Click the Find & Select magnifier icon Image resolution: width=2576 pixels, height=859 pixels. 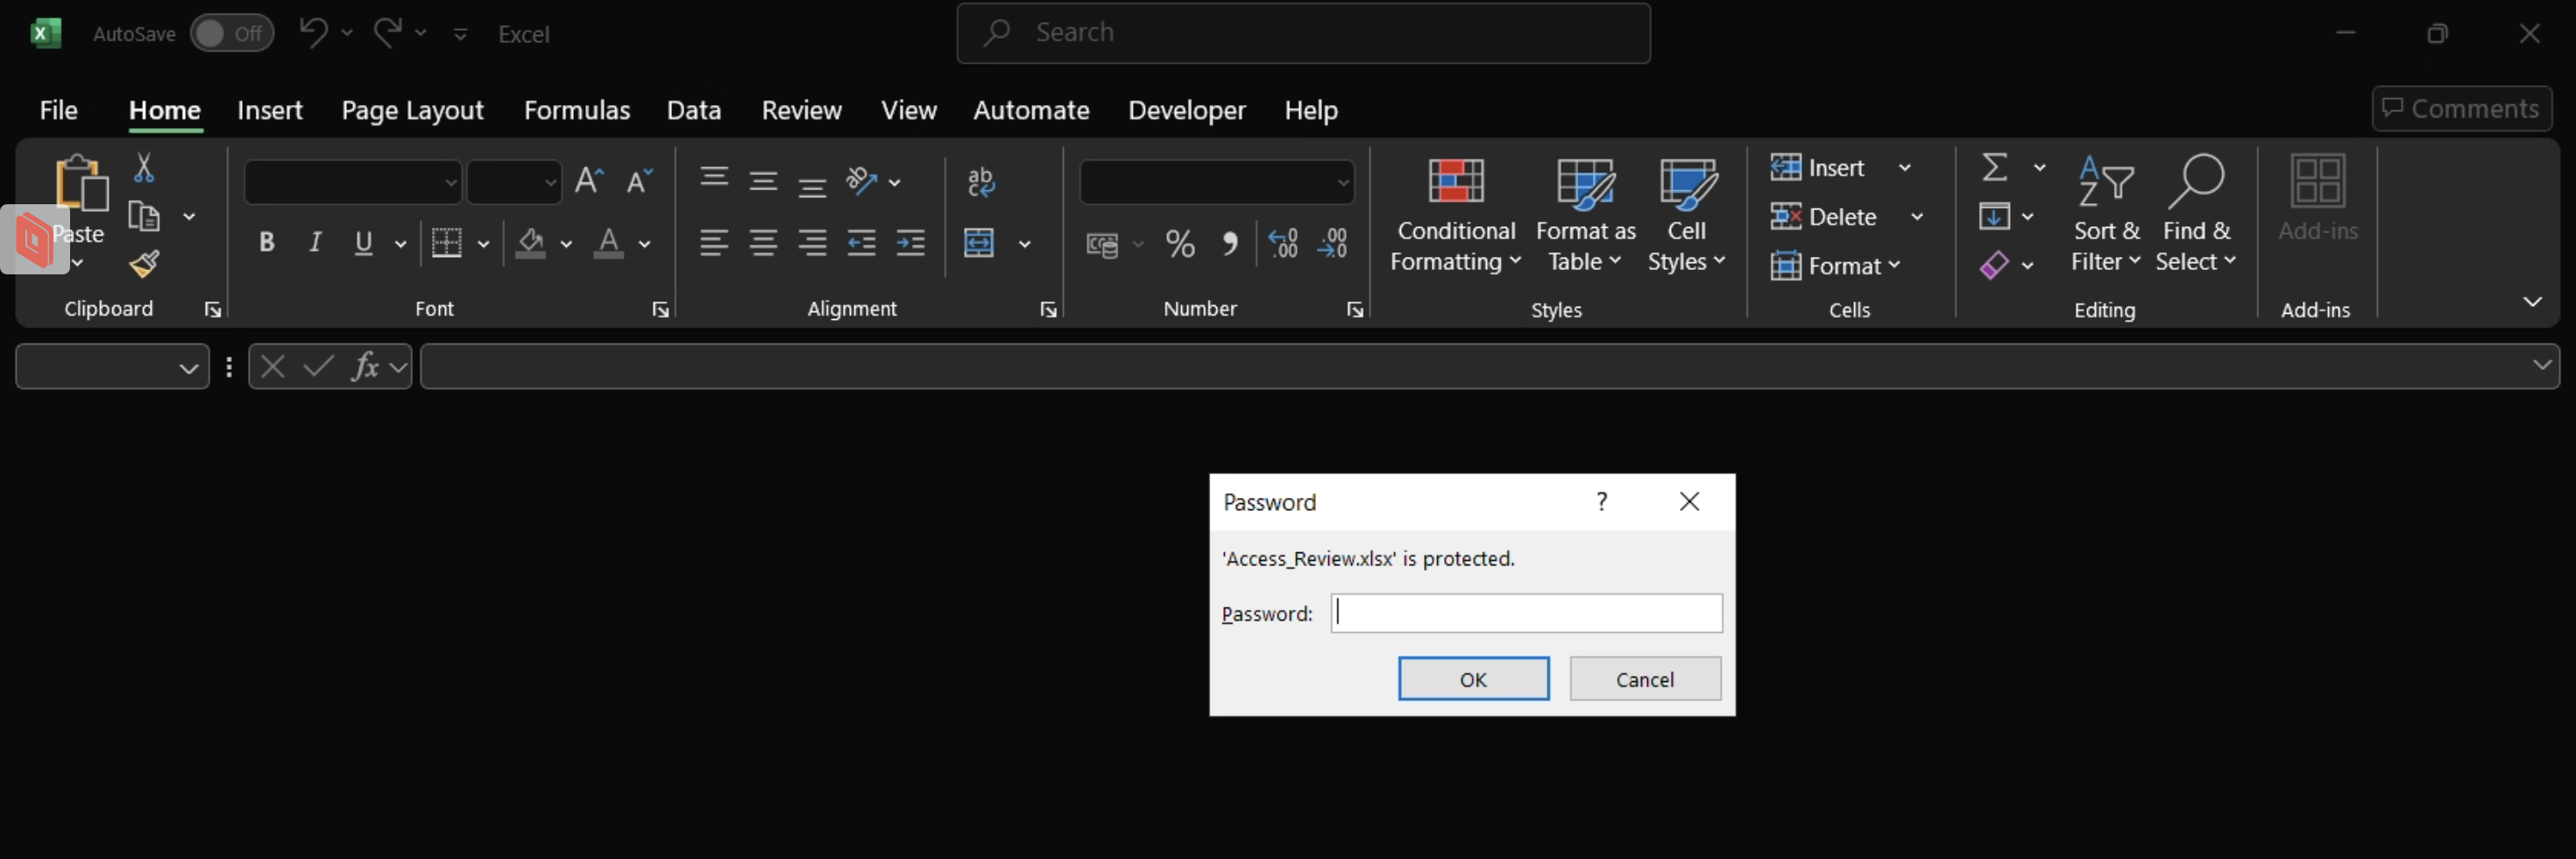(2195, 182)
